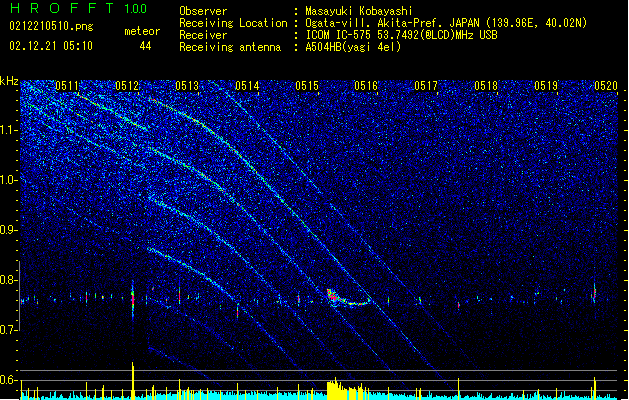Click the wide yellow power burst near 0515
629x400 pixels.
[348, 389]
